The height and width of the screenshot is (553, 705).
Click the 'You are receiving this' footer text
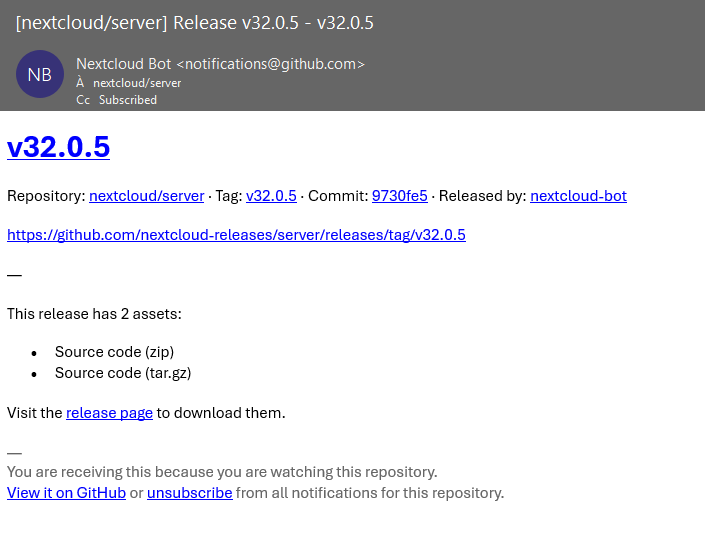click(x=222, y=472)
